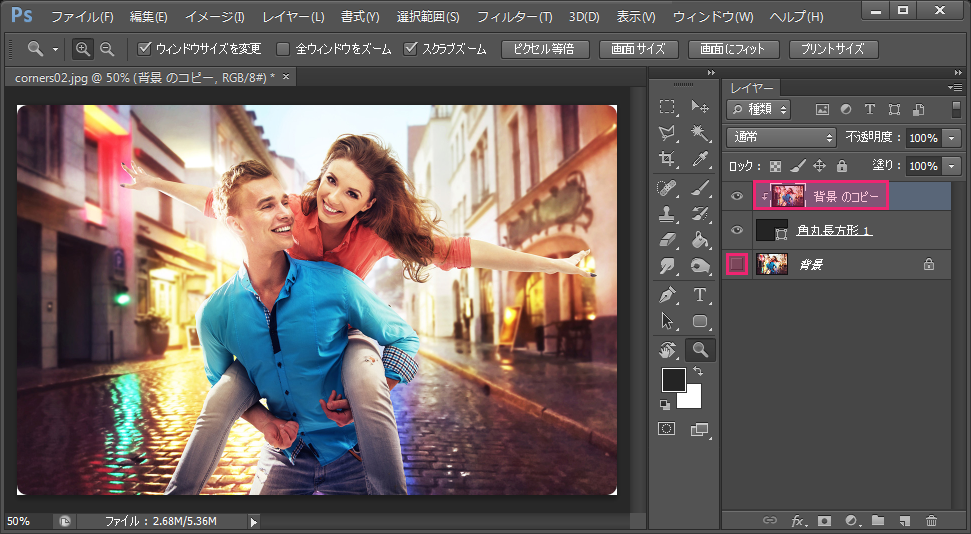Click the create new layer icon

(904, 520)
